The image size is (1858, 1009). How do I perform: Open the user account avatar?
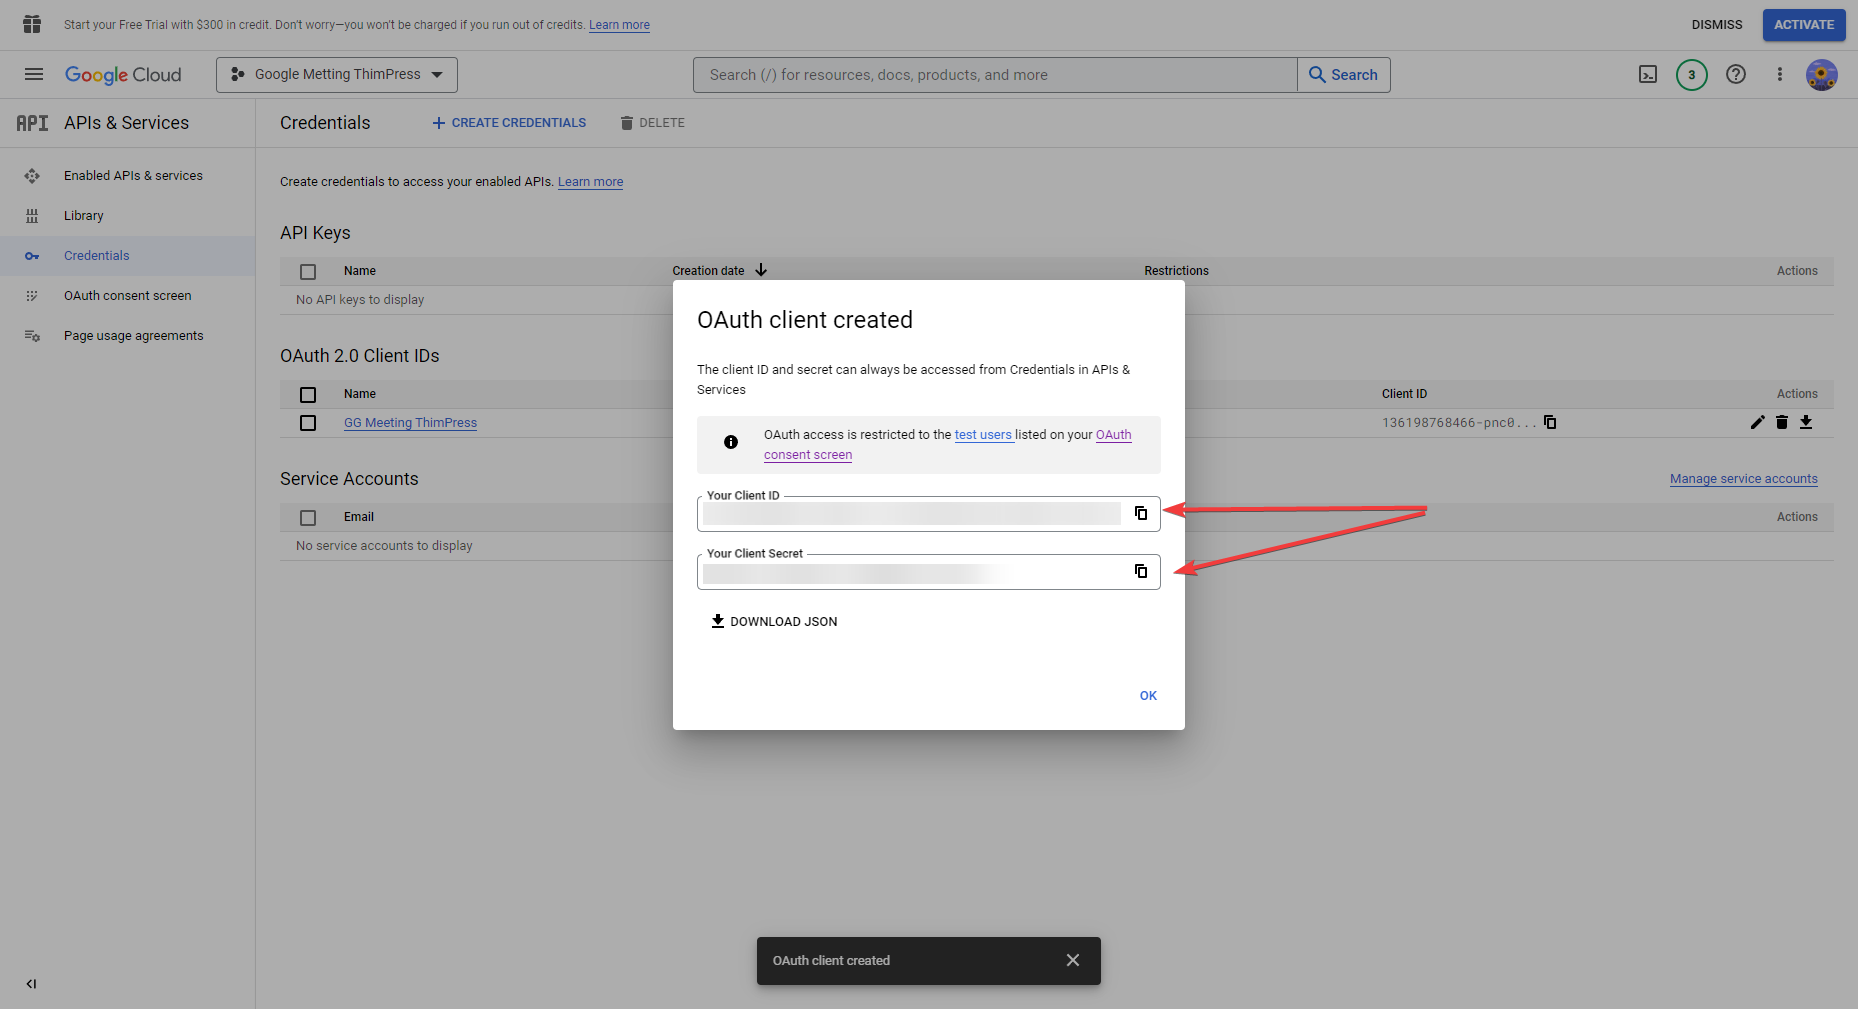pyautogui.click(x=1822, y=75)
